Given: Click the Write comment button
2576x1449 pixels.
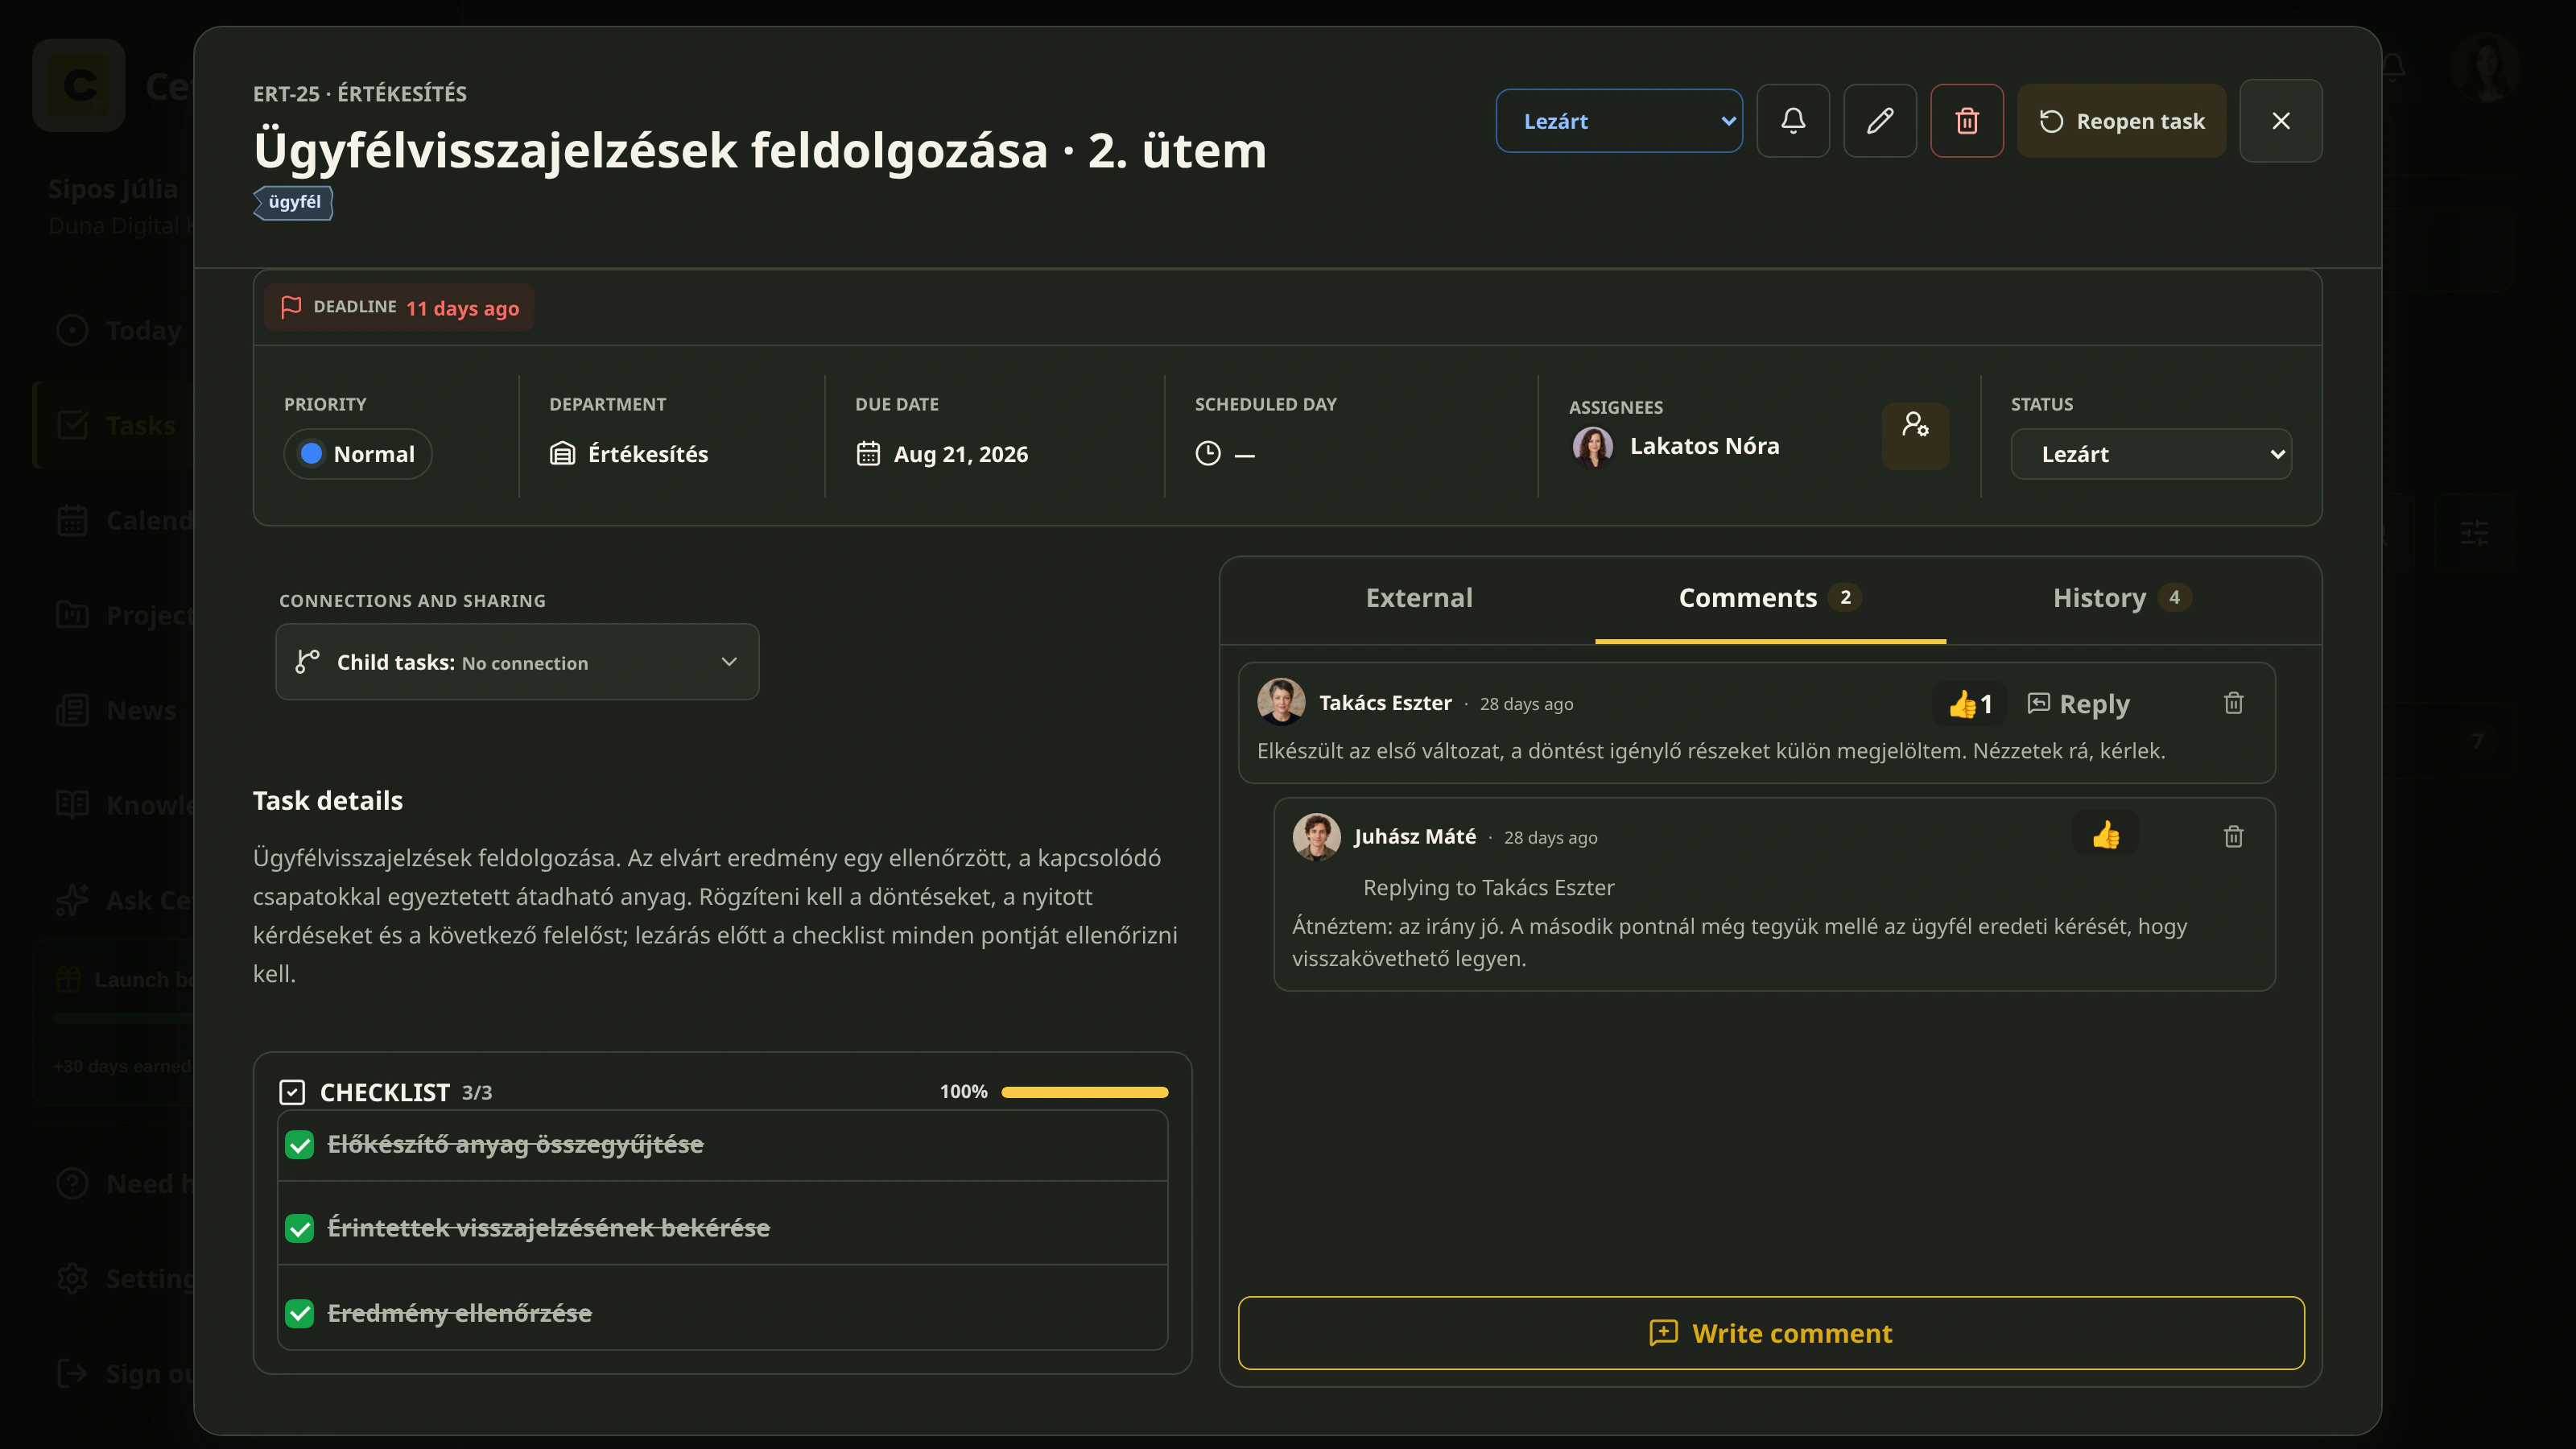Looking at the screenshot, I should (x=1771, y=1333).
